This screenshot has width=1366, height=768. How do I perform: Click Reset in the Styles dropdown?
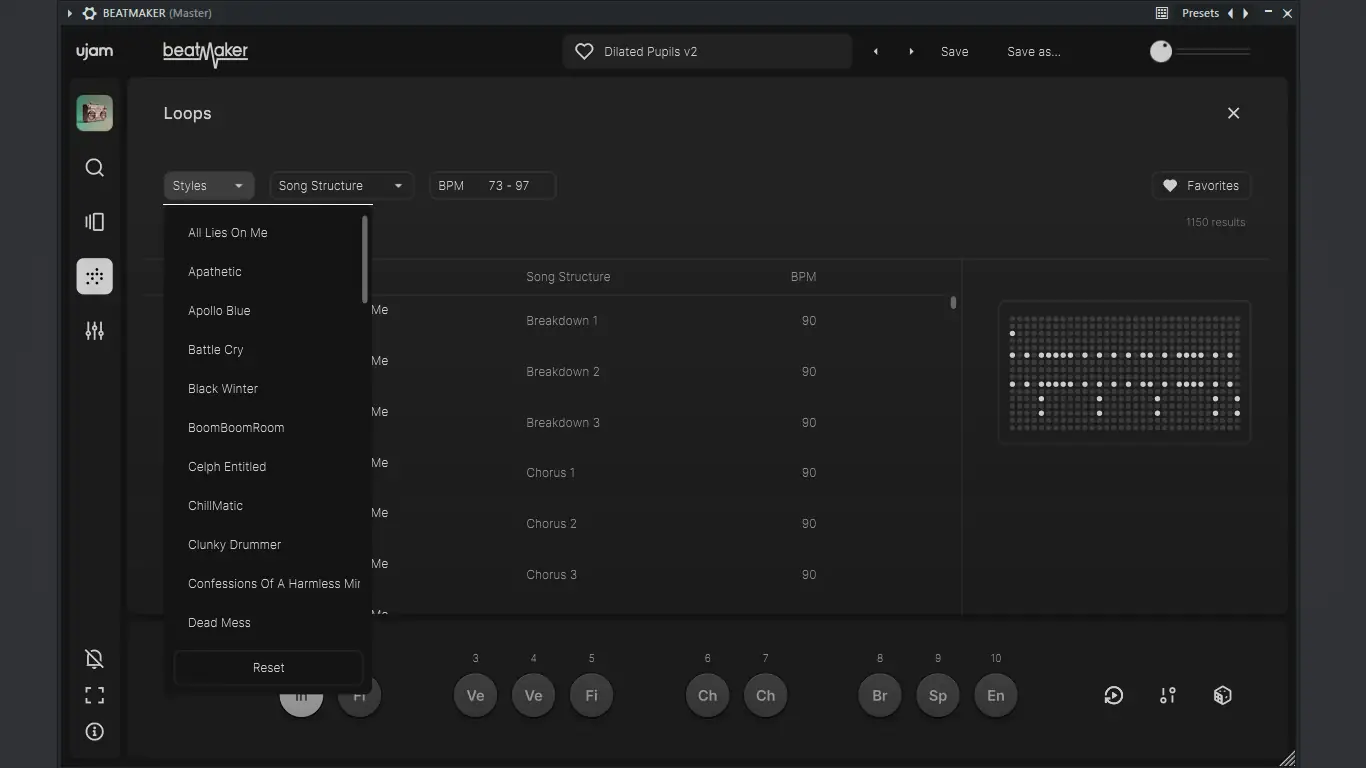(x=268, y=668)
